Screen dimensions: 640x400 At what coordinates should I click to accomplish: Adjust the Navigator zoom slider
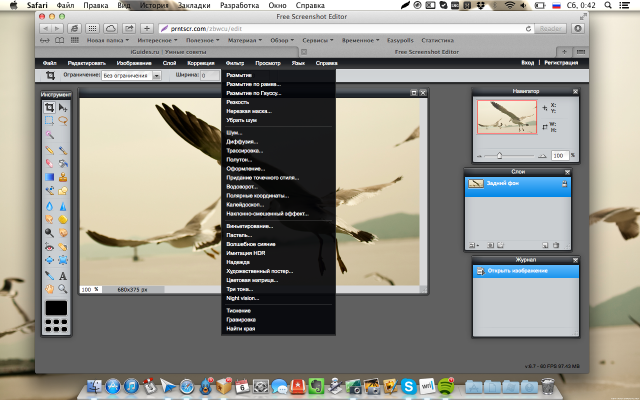pyautogui.click(x=500, y=155)
